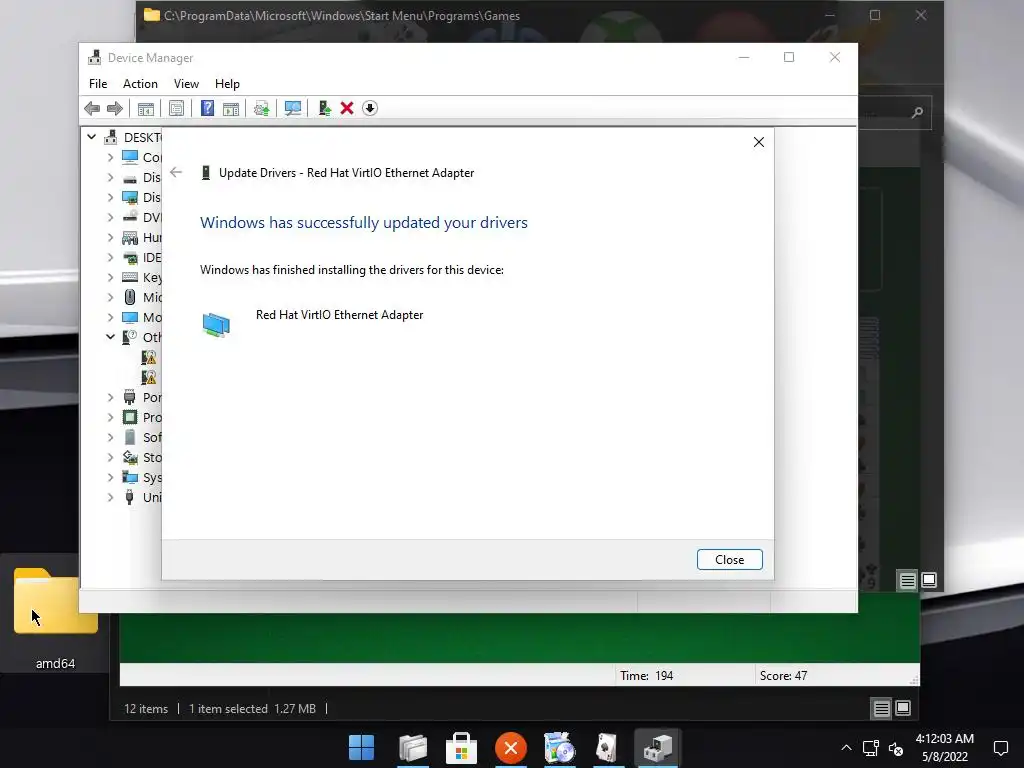1024x768 pixels.
Task: Click the blue Help question mark icon
Action: 207,108
